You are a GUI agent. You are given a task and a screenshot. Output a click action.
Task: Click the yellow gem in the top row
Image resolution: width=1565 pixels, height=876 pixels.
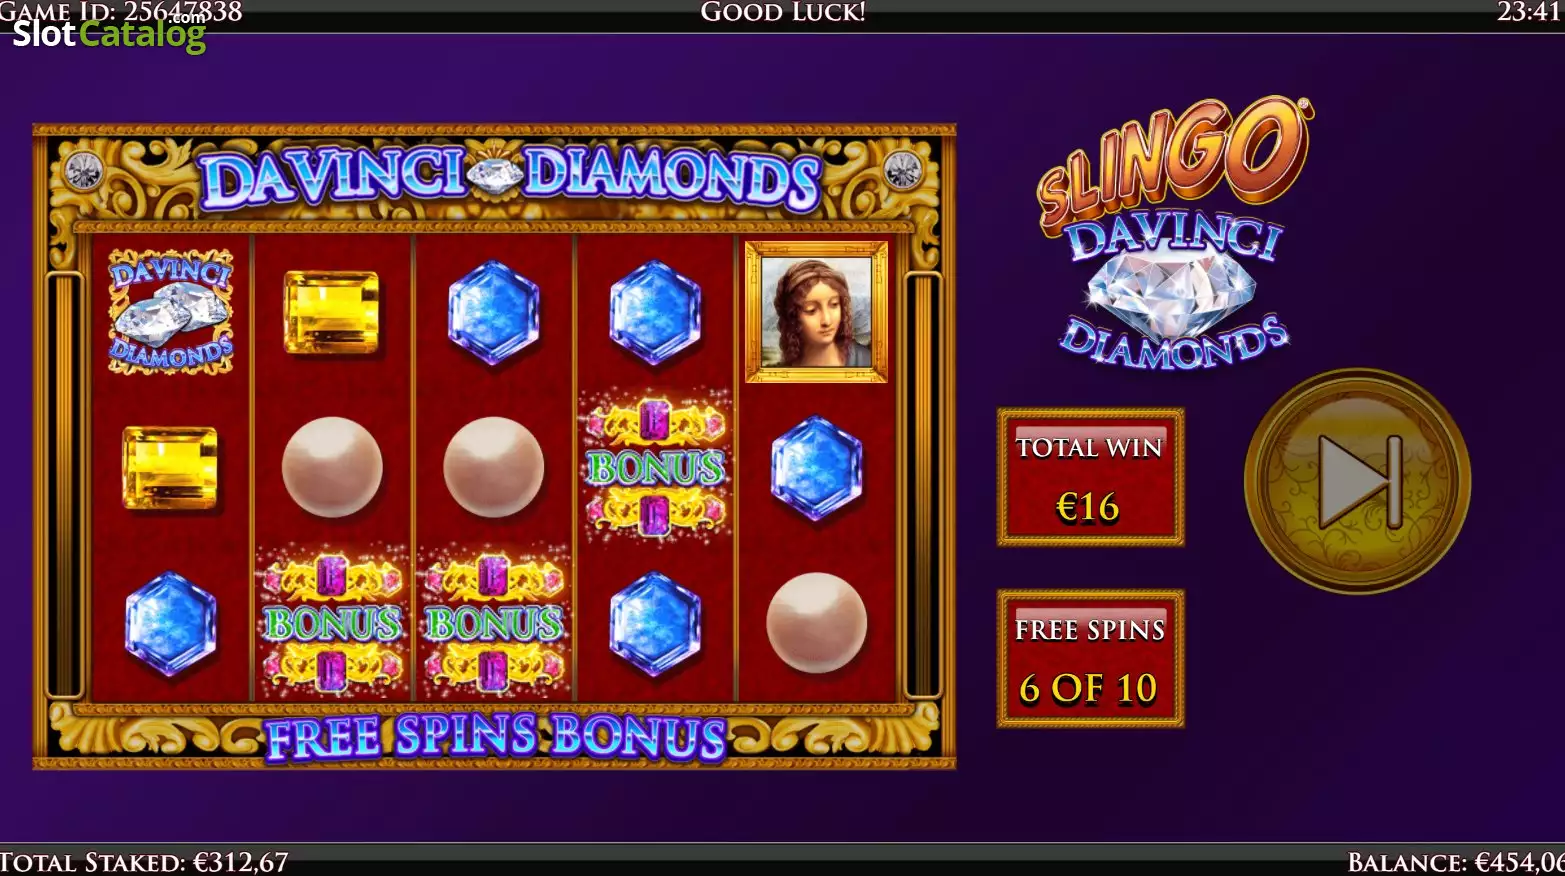coord(332,313)
